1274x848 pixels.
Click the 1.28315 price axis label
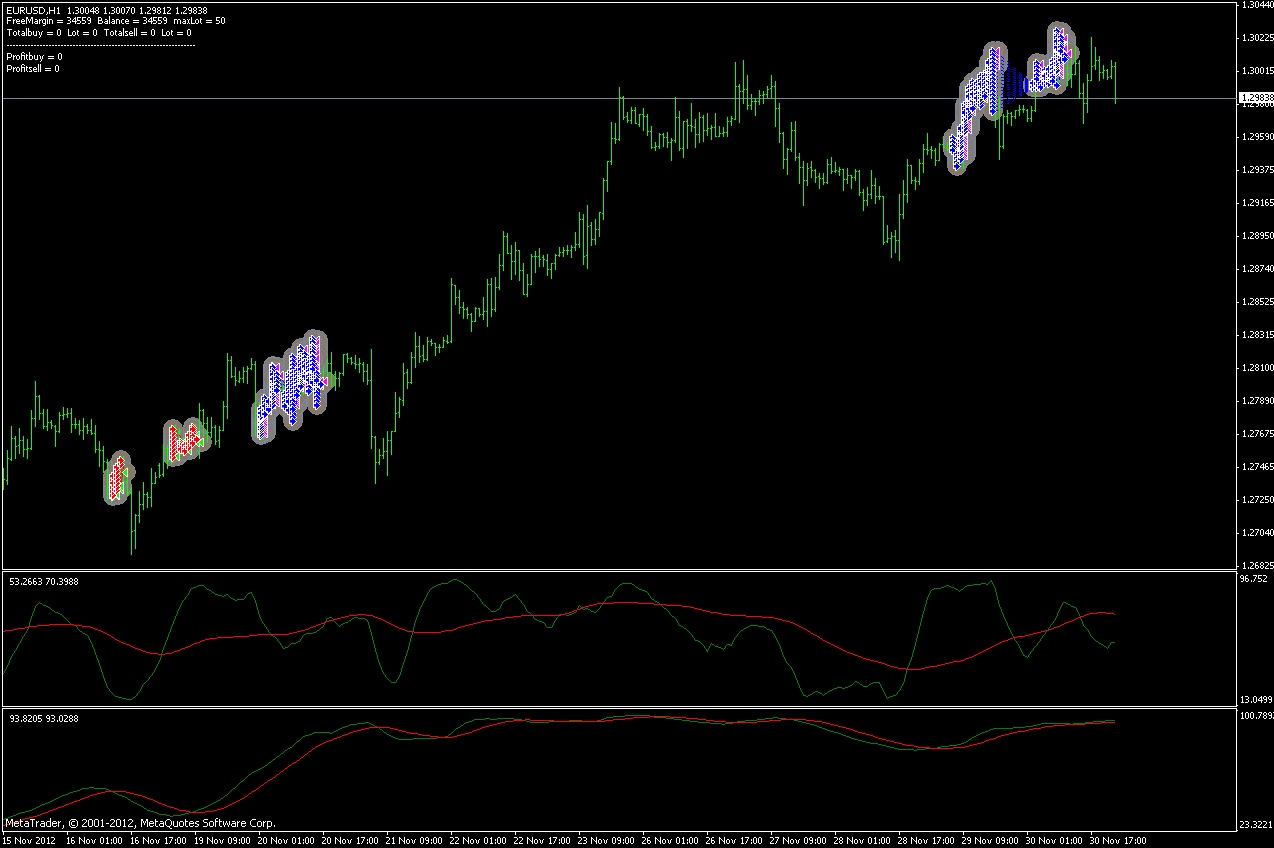[1256, 335]
